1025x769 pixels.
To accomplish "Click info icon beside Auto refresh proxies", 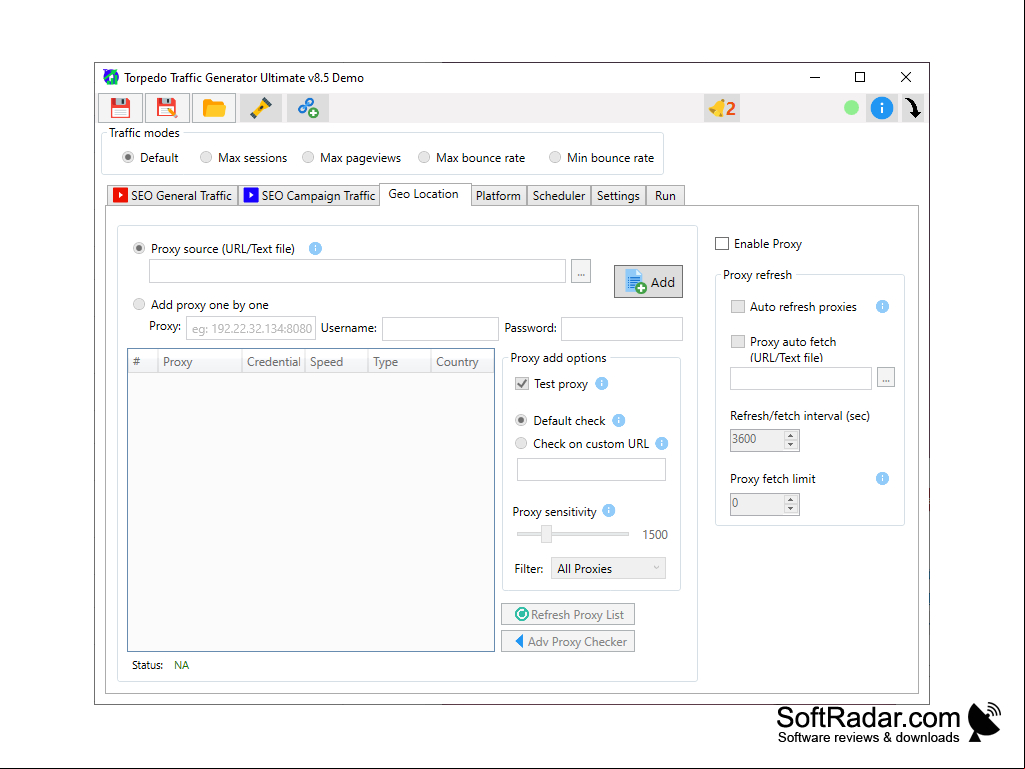I will coord(882,307).
